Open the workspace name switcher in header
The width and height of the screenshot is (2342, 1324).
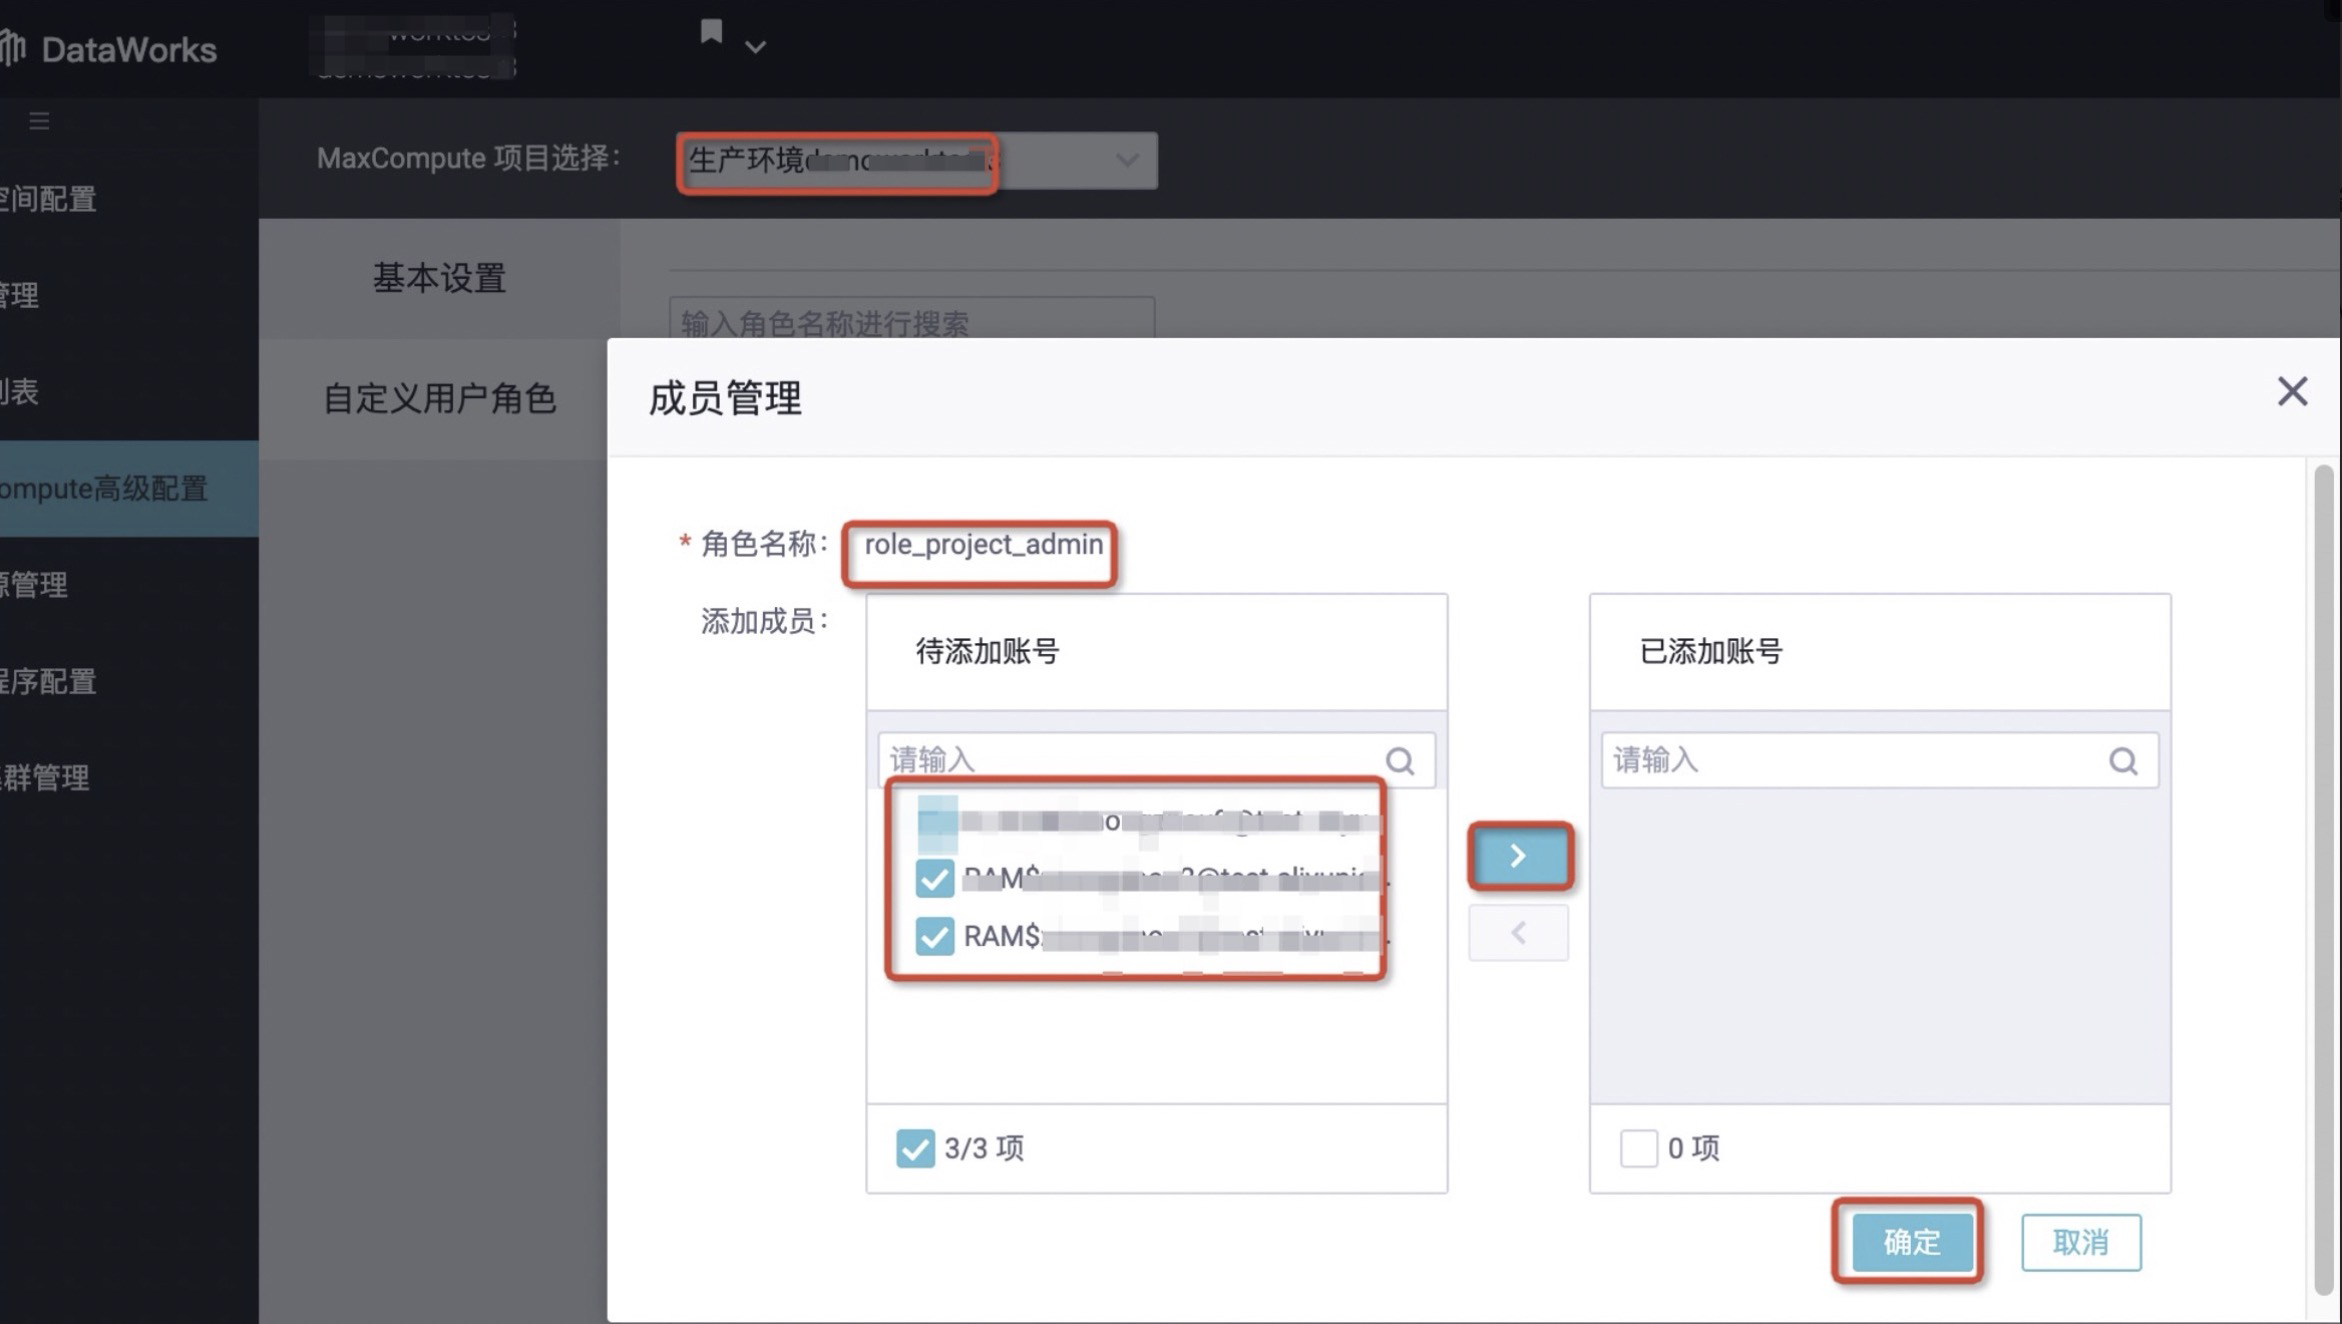coord(412,47)
